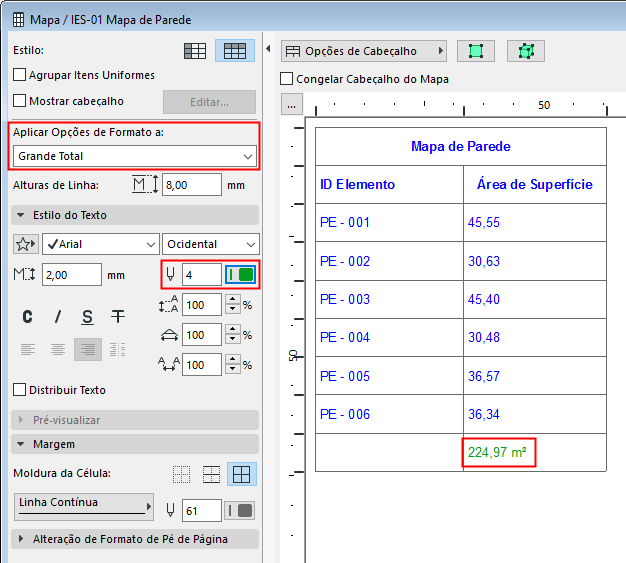Viewport: 626px width, 563px height.
Task: Decrease character width percent with down arrow
Action: pos(232,340)
